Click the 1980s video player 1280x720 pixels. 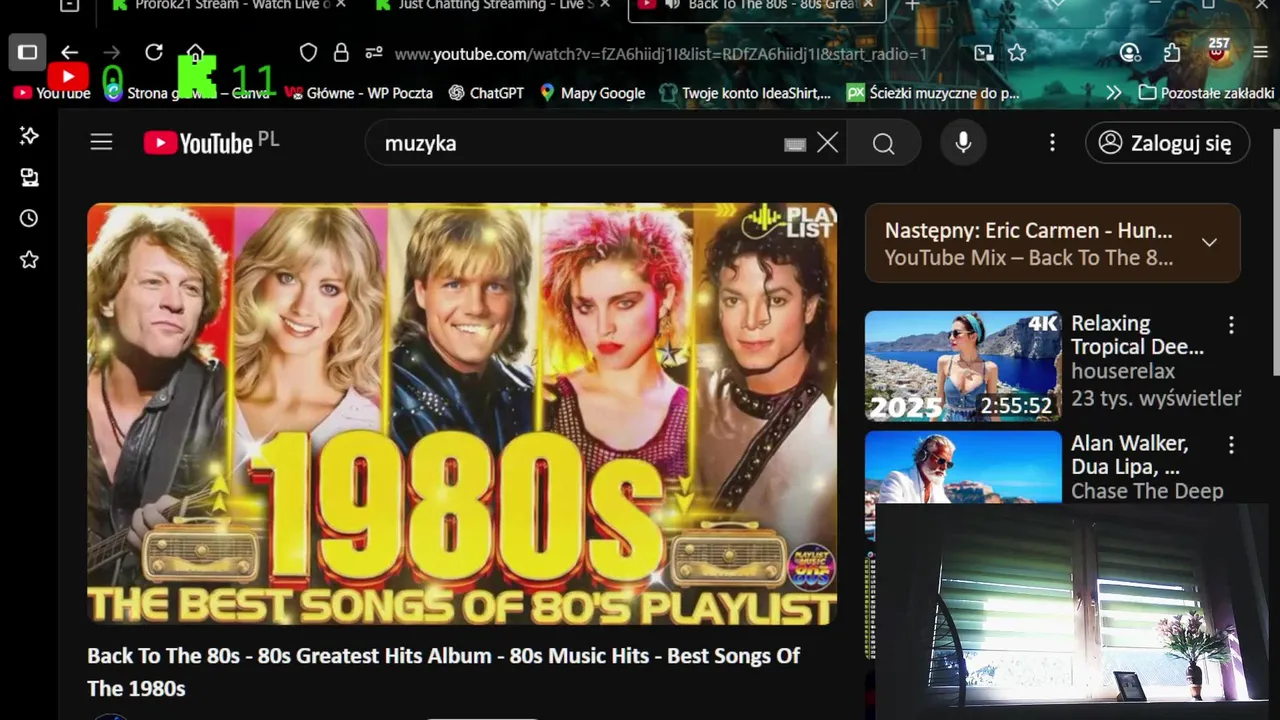click(462, 415)
